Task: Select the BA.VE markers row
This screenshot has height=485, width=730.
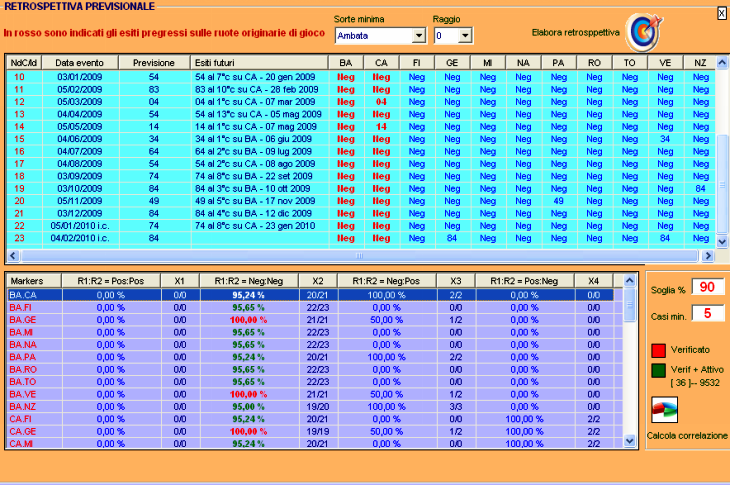Action: pyautogui.click(x=315, y=394)
